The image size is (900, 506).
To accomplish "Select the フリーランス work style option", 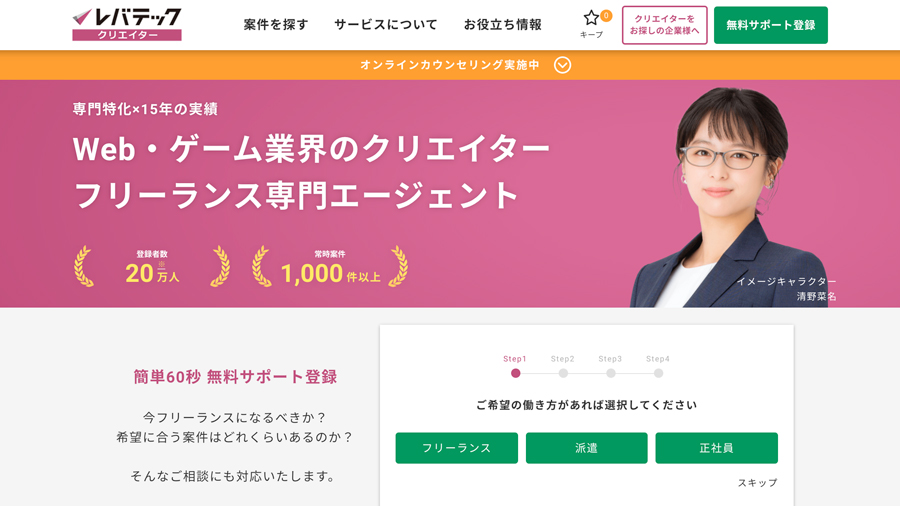I will 457,448.
